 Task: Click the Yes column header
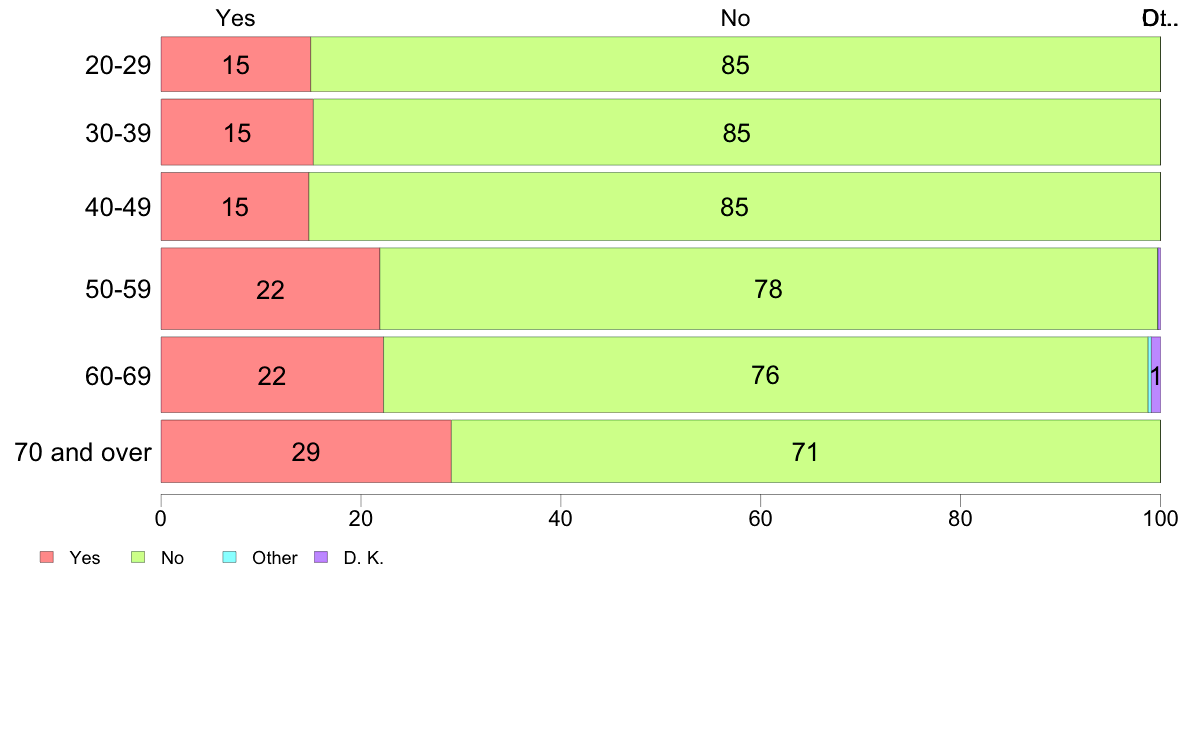pyautogui.click(x=236, y=18)
